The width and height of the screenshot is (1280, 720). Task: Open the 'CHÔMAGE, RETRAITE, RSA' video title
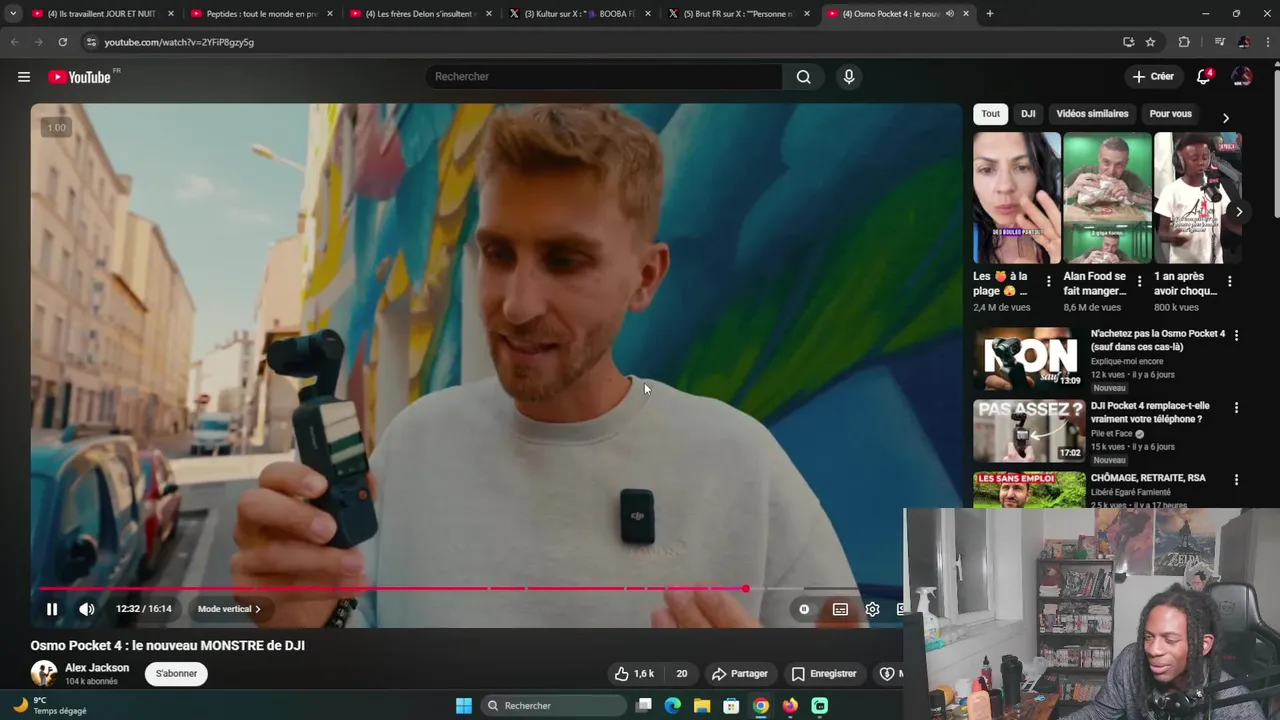pos(1148,478)
